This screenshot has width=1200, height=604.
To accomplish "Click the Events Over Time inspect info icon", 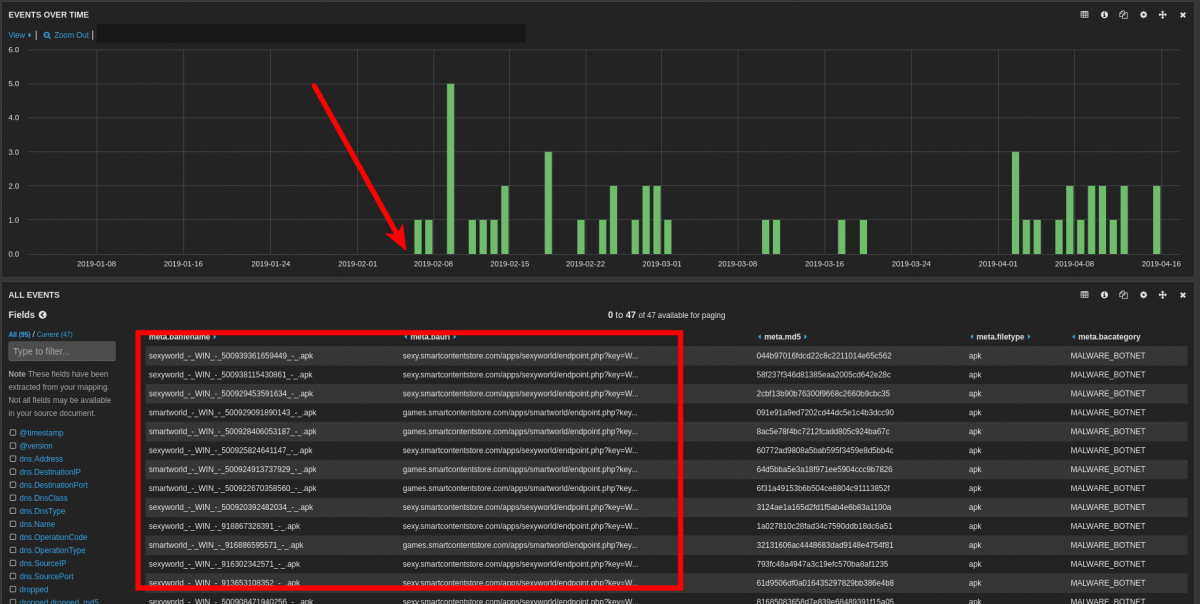I will click(x=1104, y=15).
